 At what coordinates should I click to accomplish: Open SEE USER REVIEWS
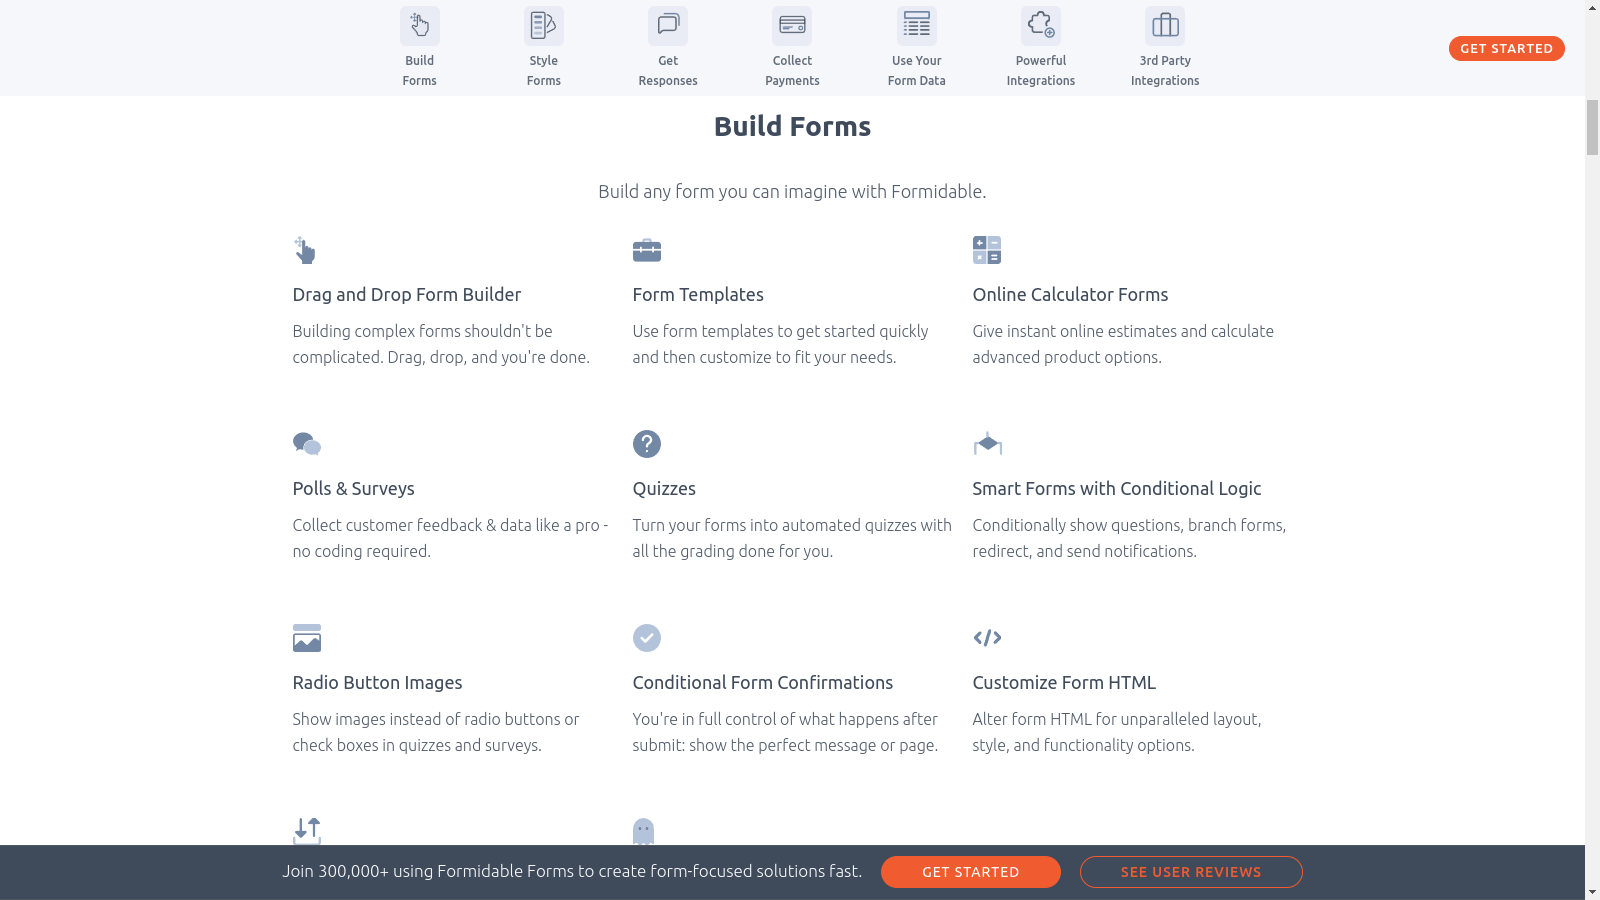1191,871
